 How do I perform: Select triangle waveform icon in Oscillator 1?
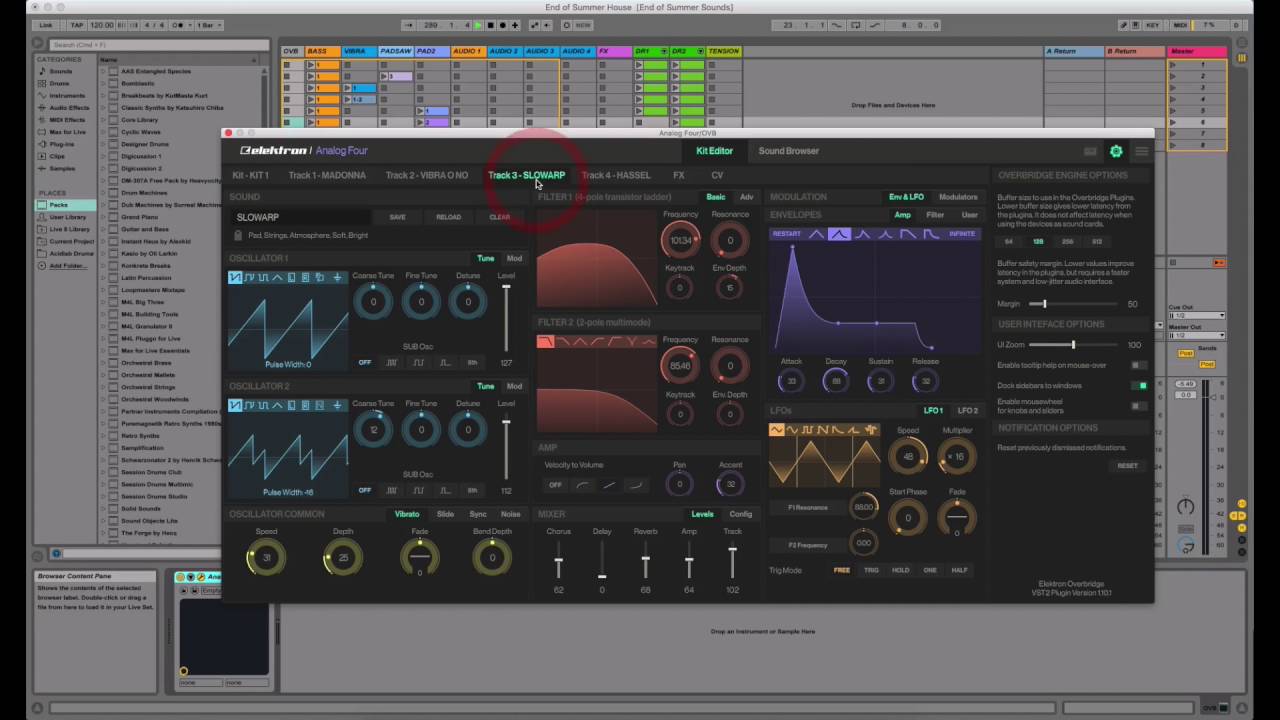[x=277, y=277]
